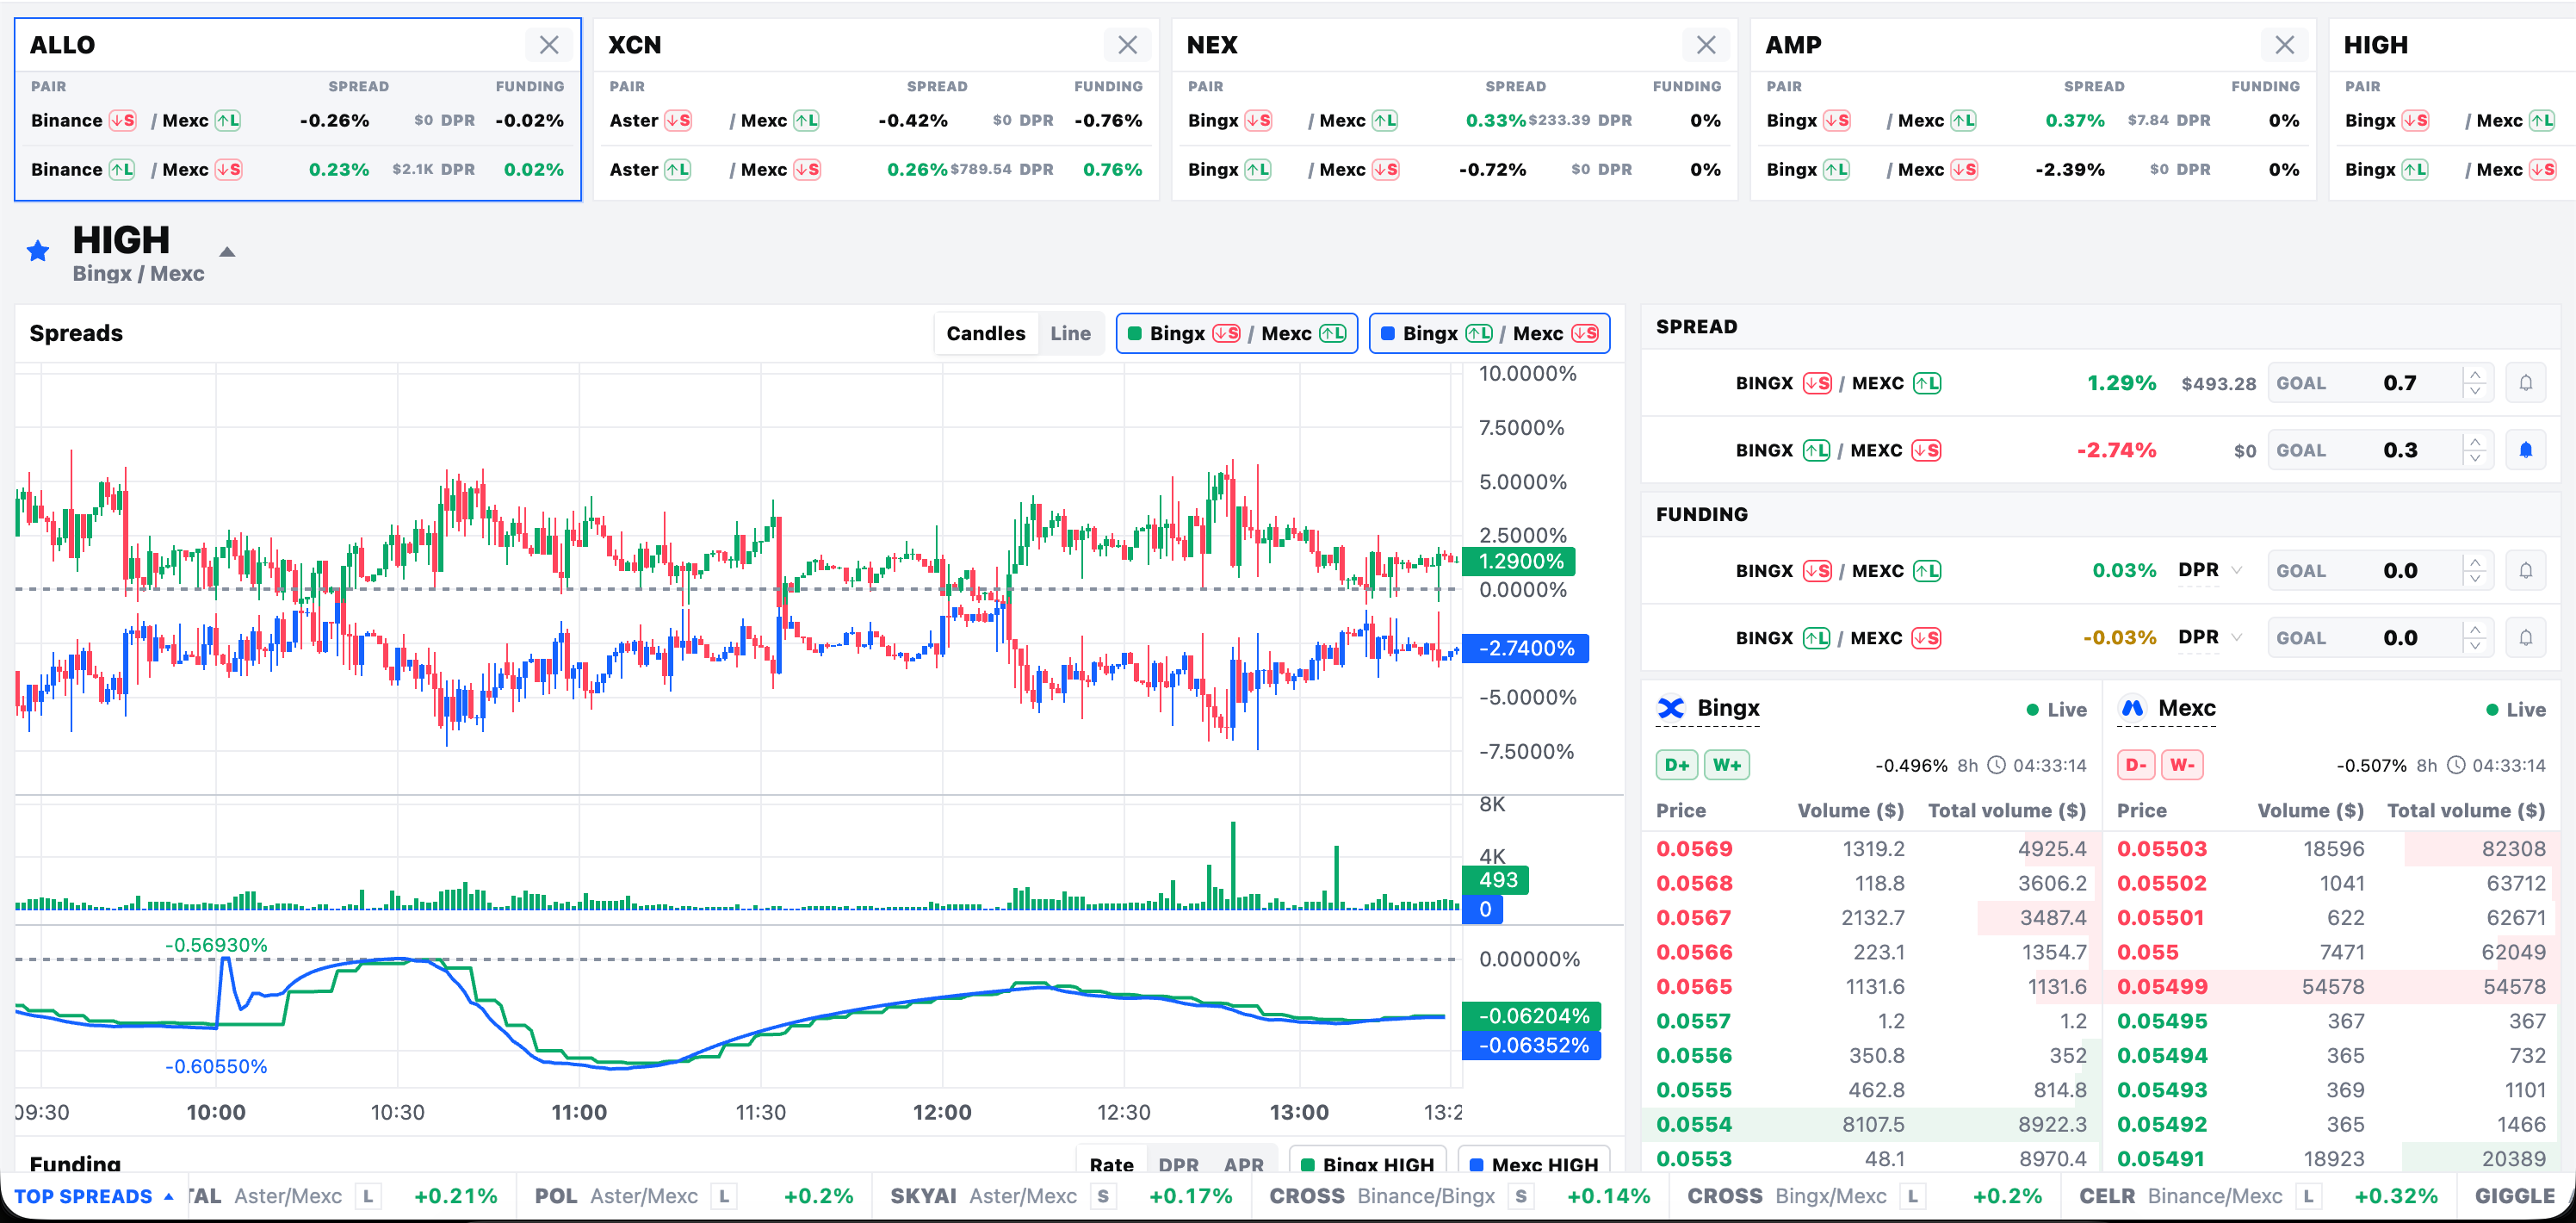The width and height of the screenshot is (2576, 1223).
Task: Click Mexc order book price 0.05495
Action: pyautogui.click(x=2162, y=1021)
